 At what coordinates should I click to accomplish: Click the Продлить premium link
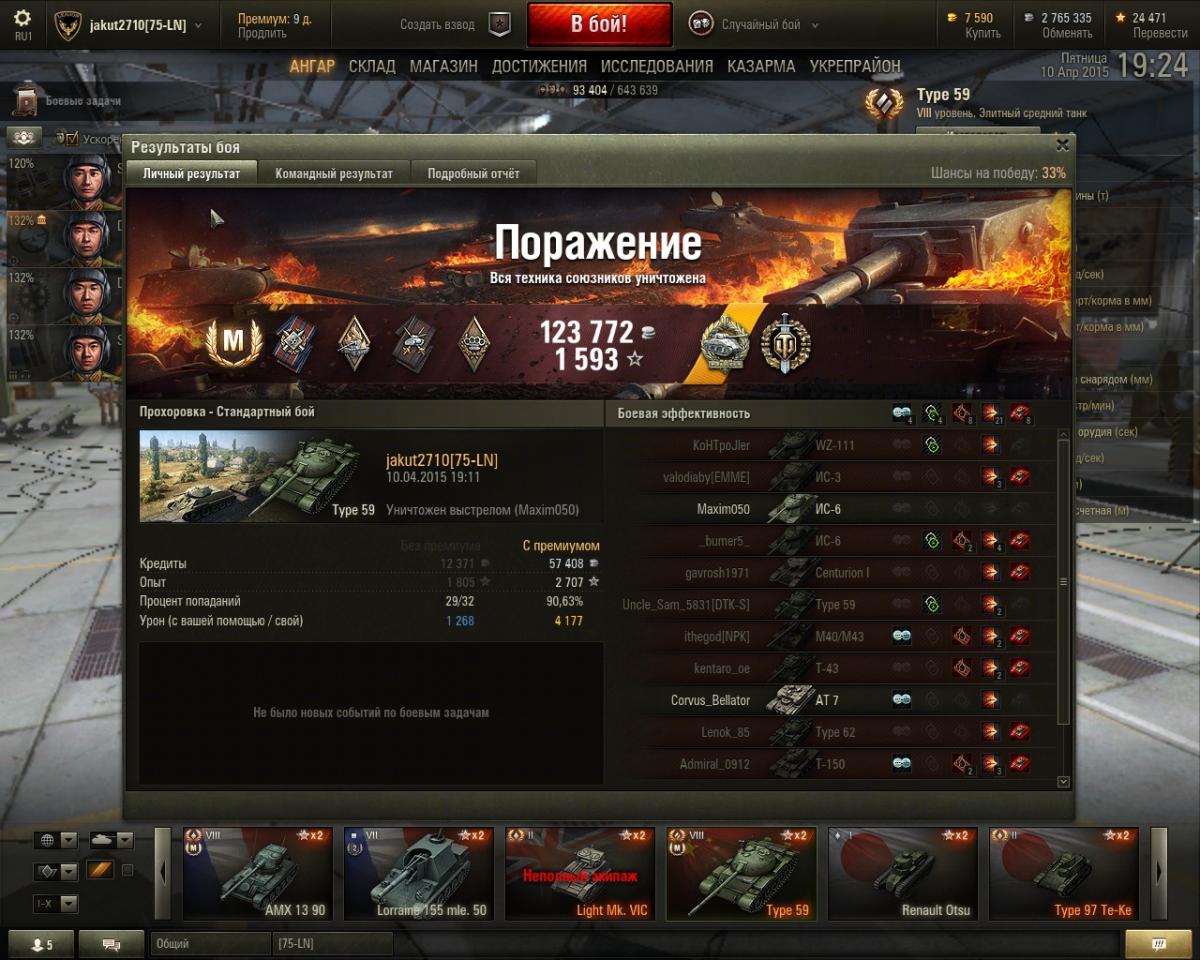[x=262, y=33]
